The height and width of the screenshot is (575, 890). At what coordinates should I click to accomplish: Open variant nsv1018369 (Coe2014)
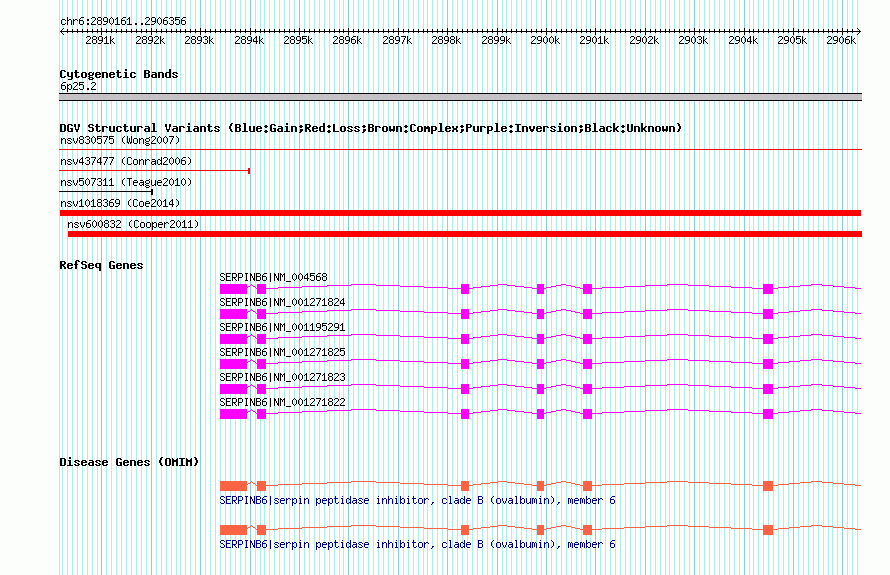click(x=120, y=203)
